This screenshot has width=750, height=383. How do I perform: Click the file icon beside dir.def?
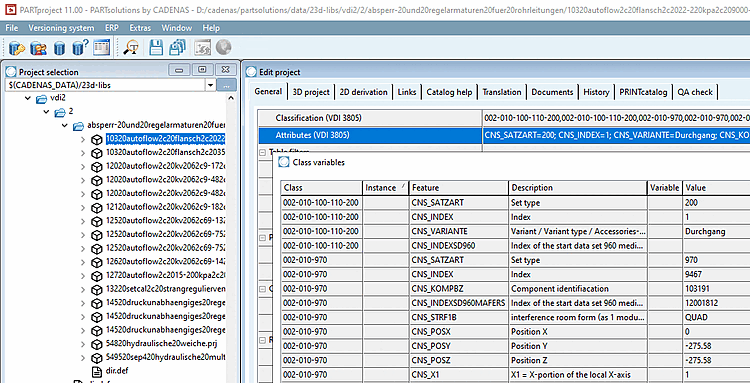coord(97,371)
